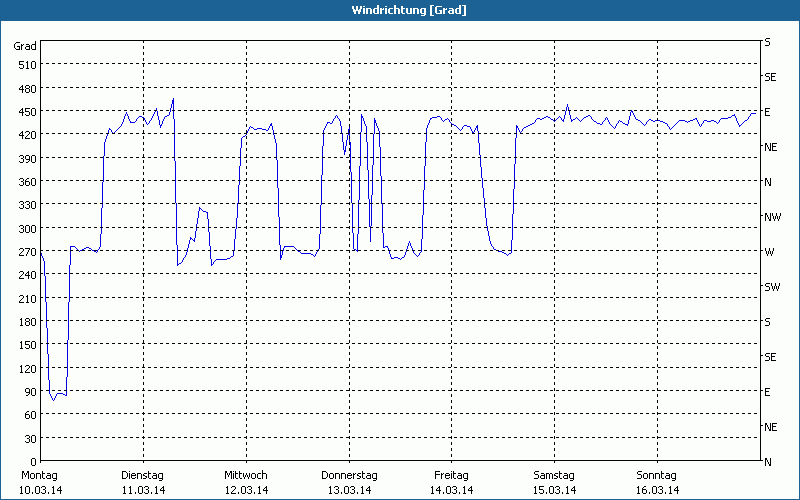Image resolution: width=800 pixels, height=500 pixels.
Task: Choose the Donnerstag day label
Action: click(349, 475)
